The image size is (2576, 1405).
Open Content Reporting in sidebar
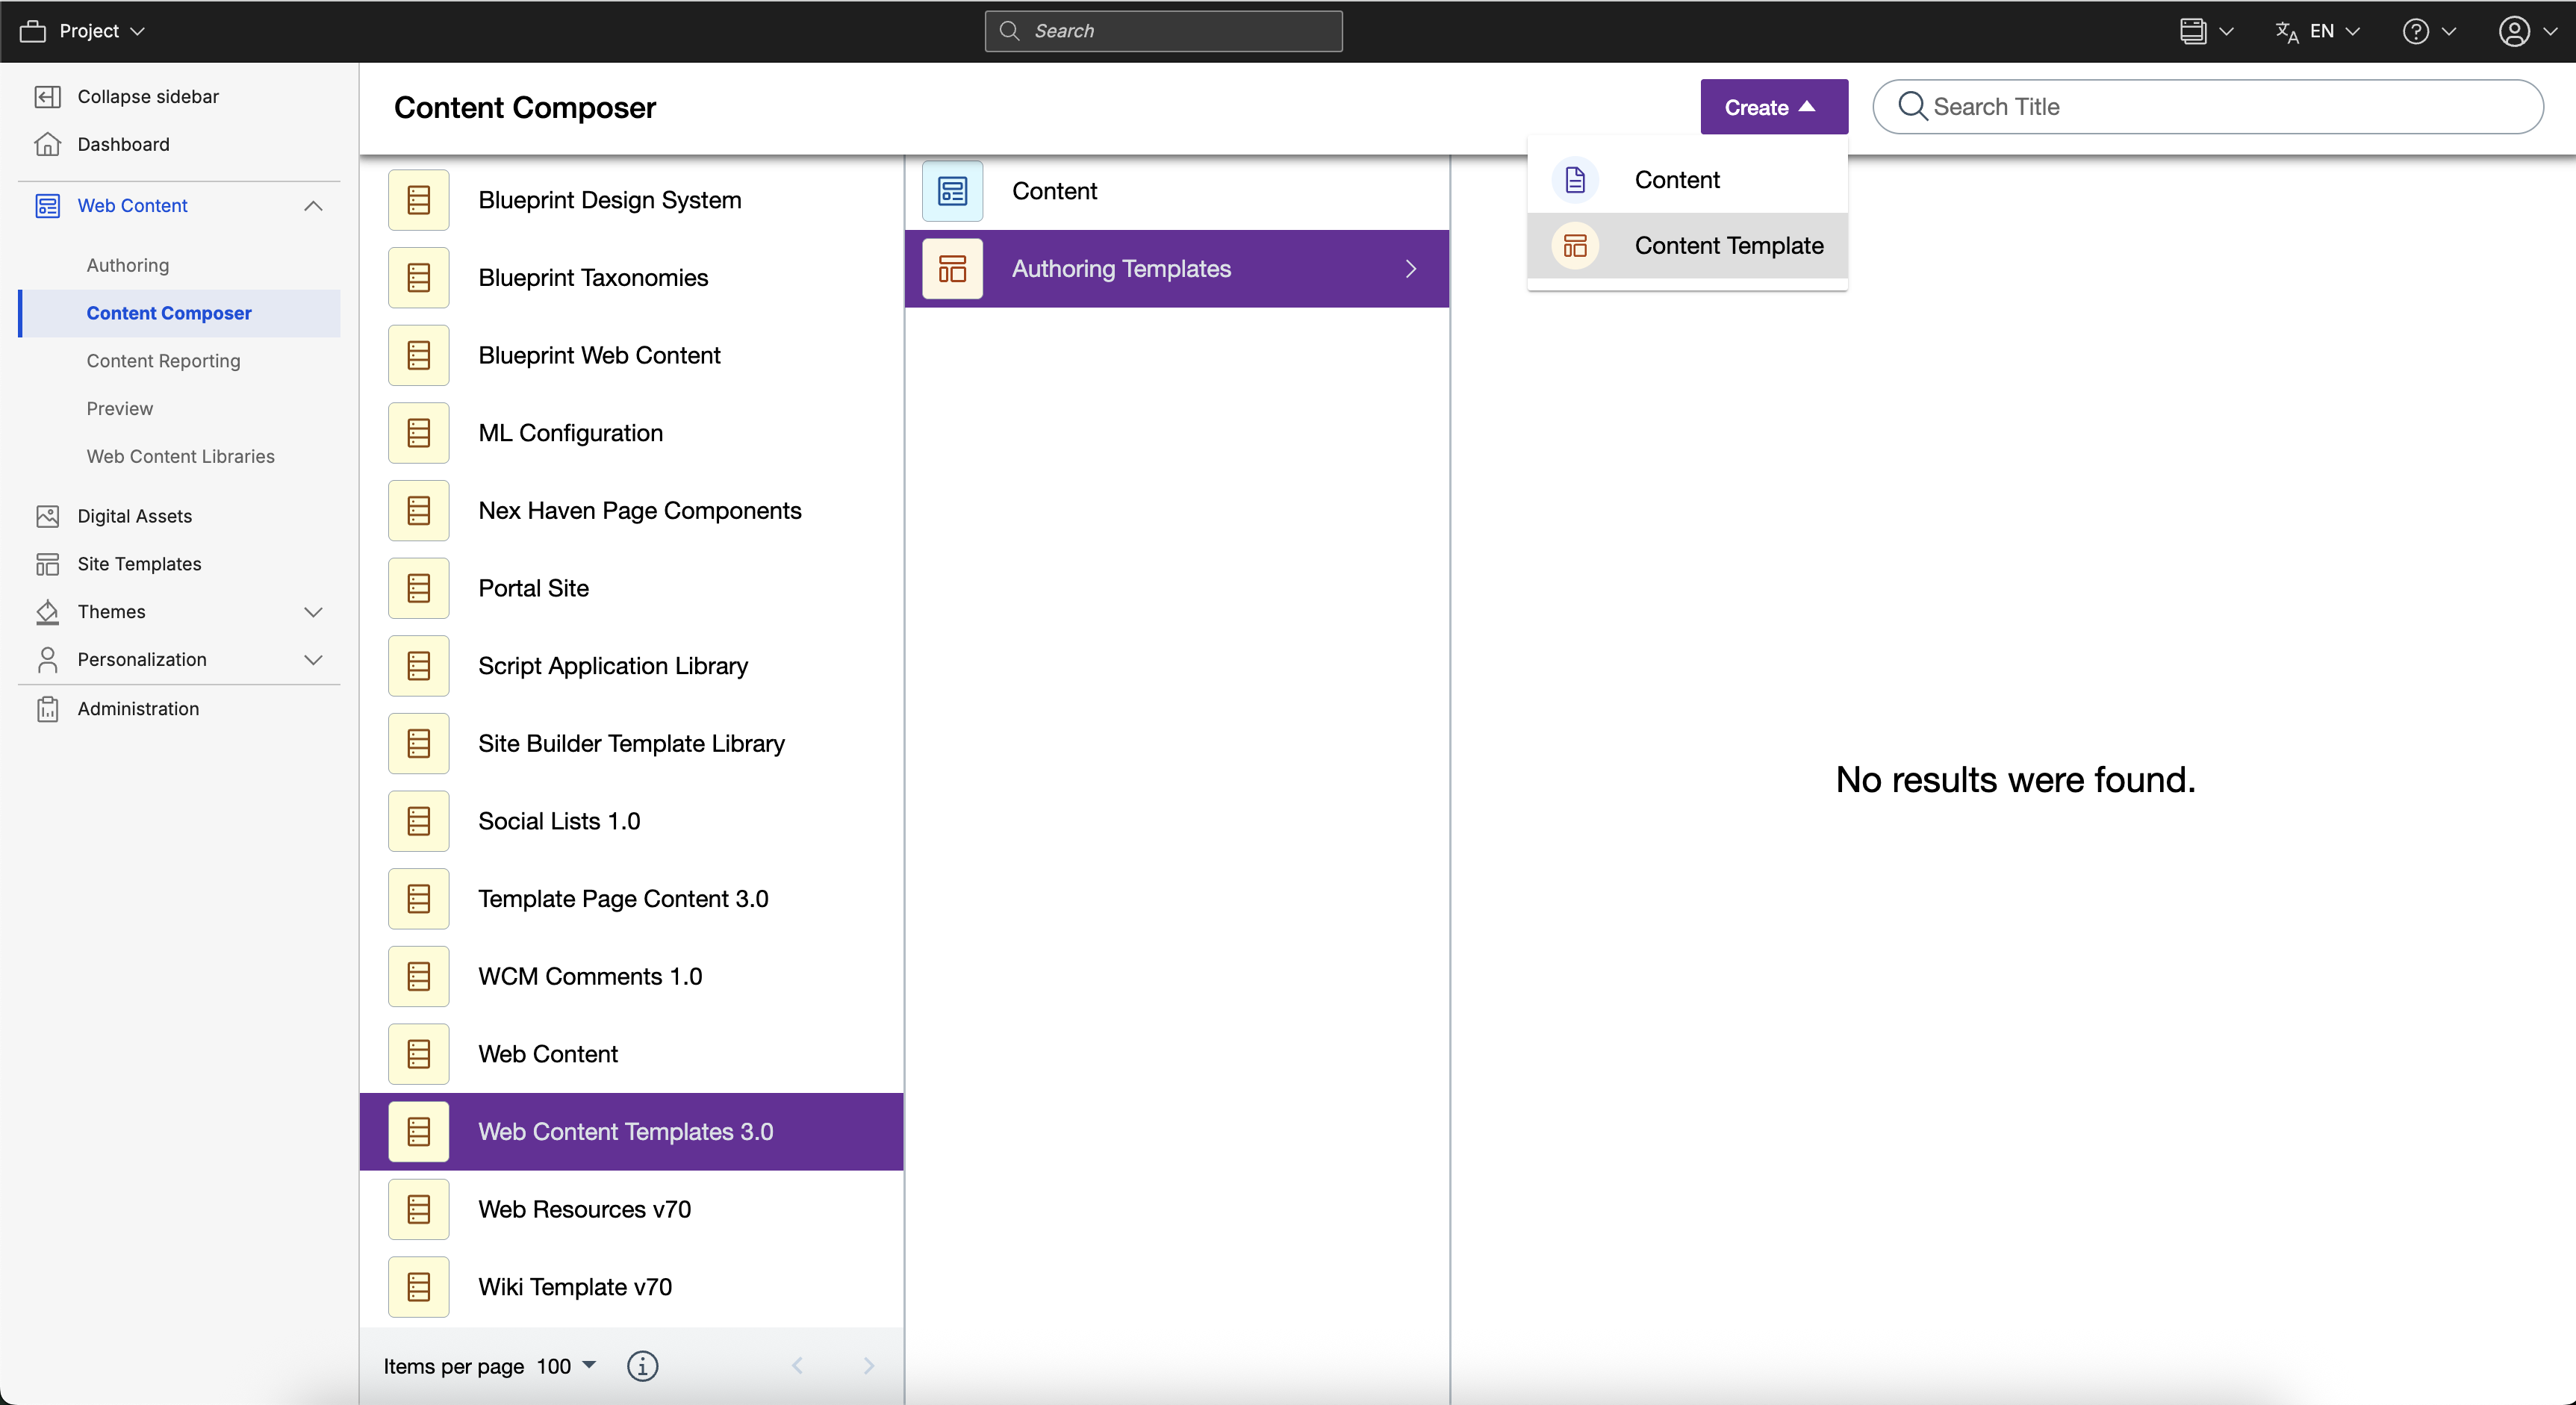coord(163,361)
